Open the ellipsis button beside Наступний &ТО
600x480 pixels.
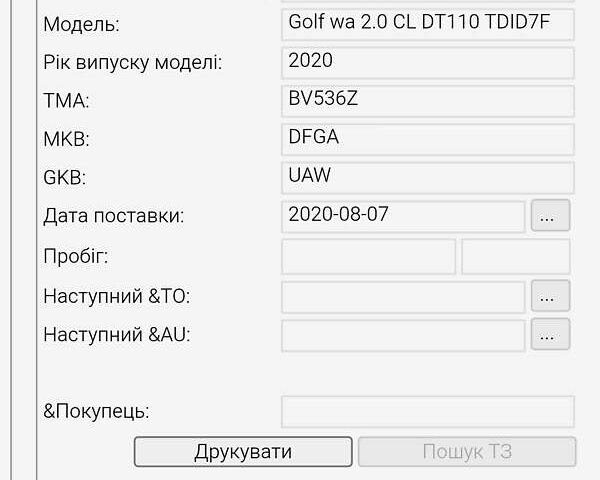point(550,296)
